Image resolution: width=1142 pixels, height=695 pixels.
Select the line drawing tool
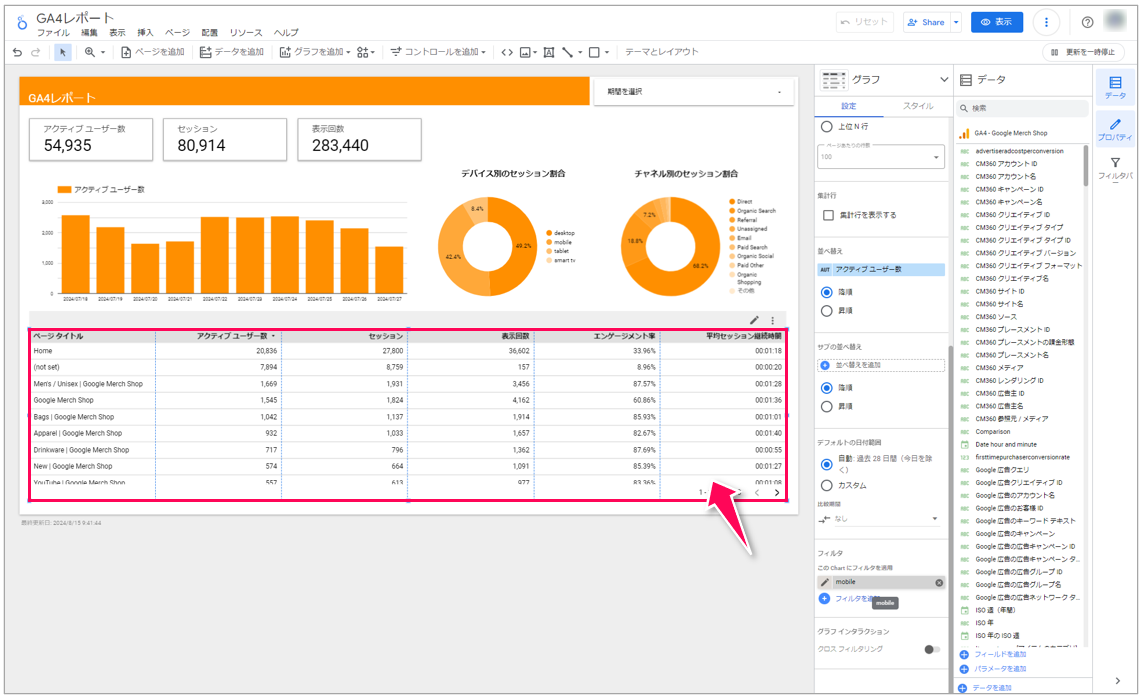coord(567,52)
